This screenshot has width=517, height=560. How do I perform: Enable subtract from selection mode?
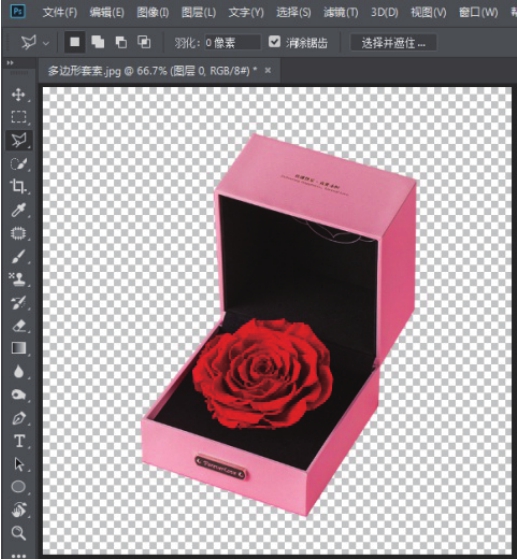(x=121, y=42)
